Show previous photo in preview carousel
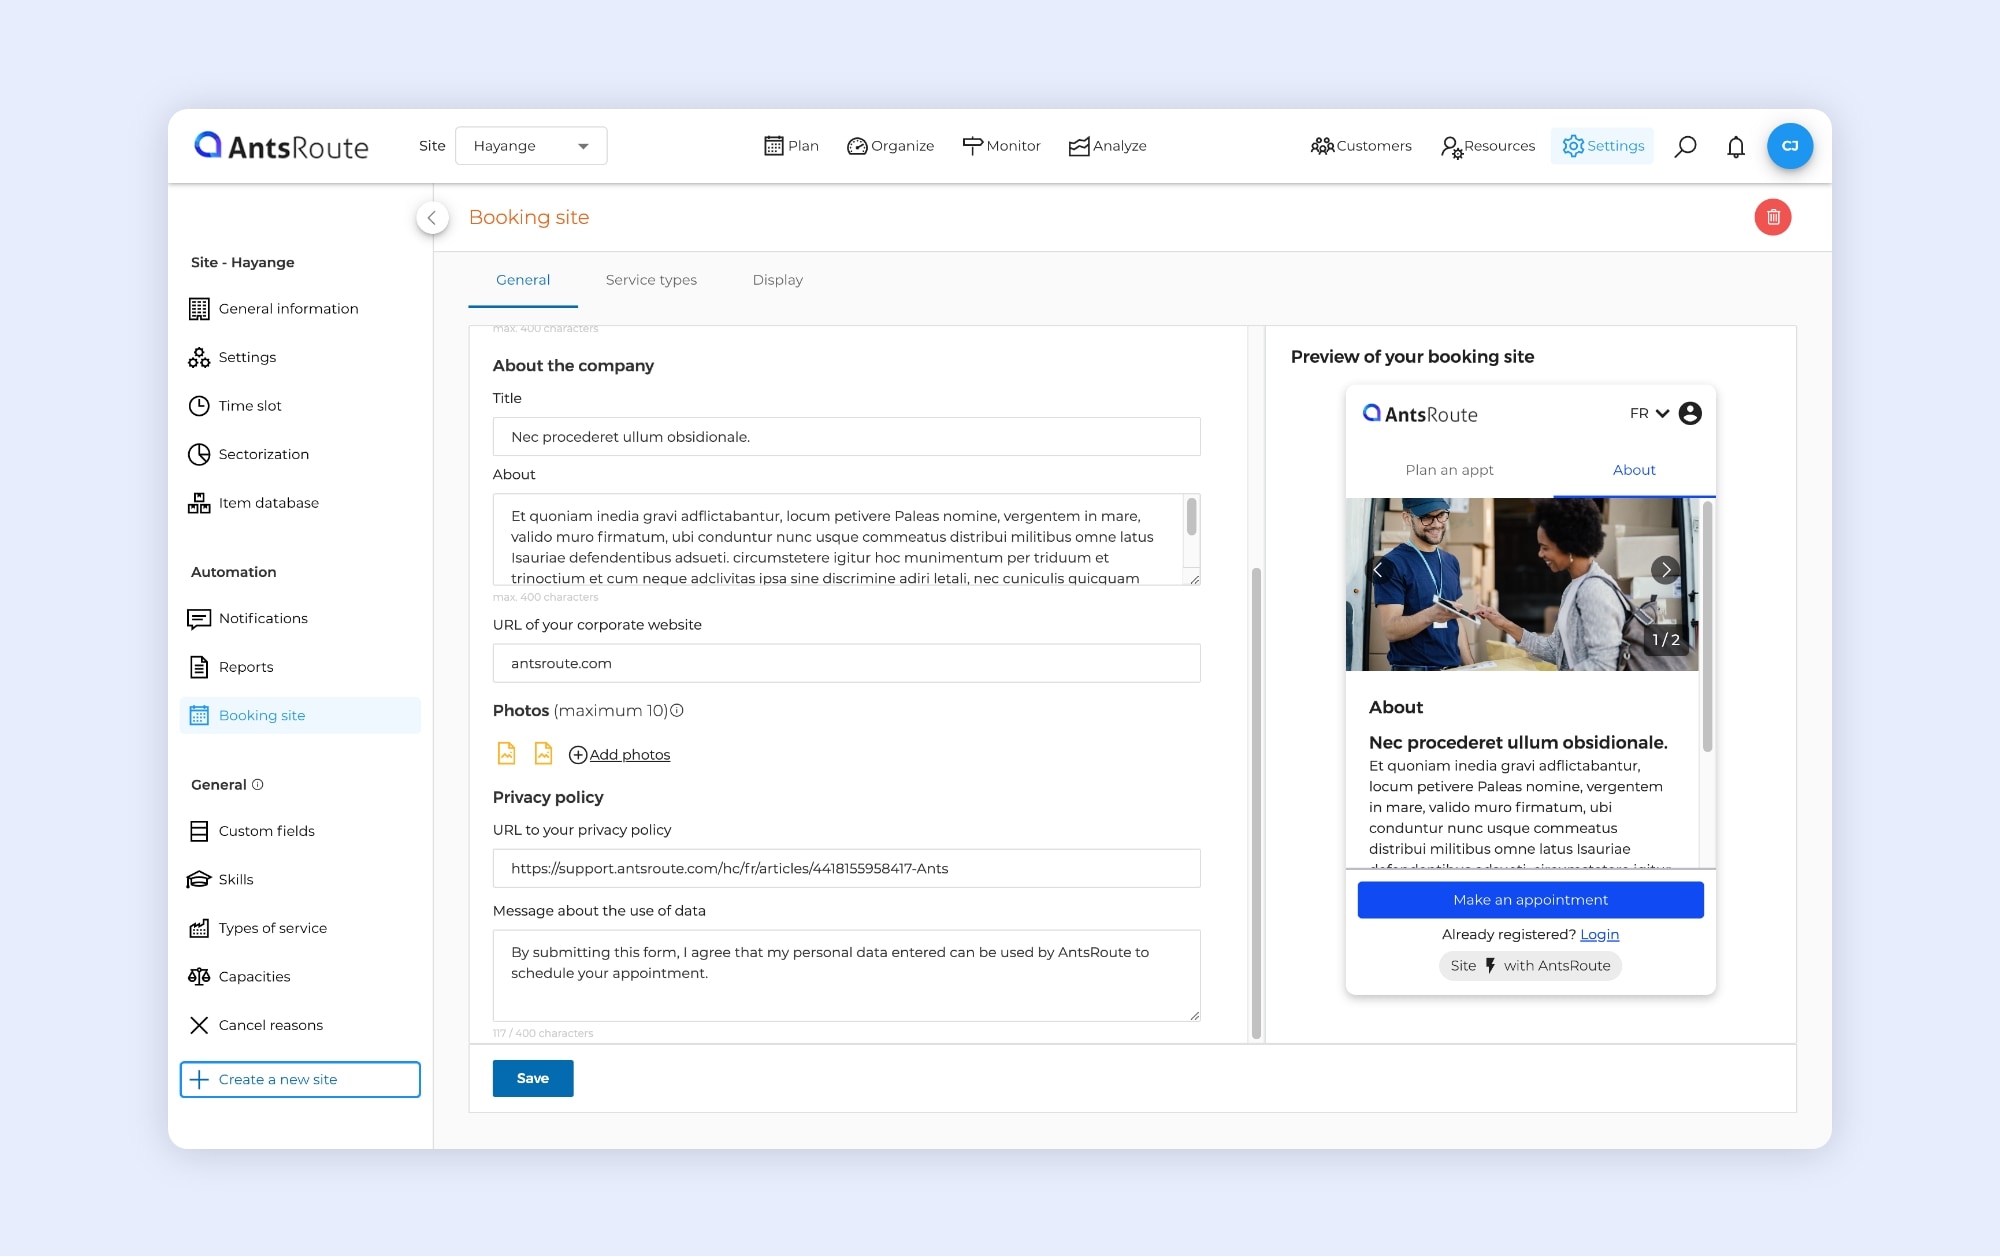Screen dimensions: 2000x1257 (x=1377, y=570)
